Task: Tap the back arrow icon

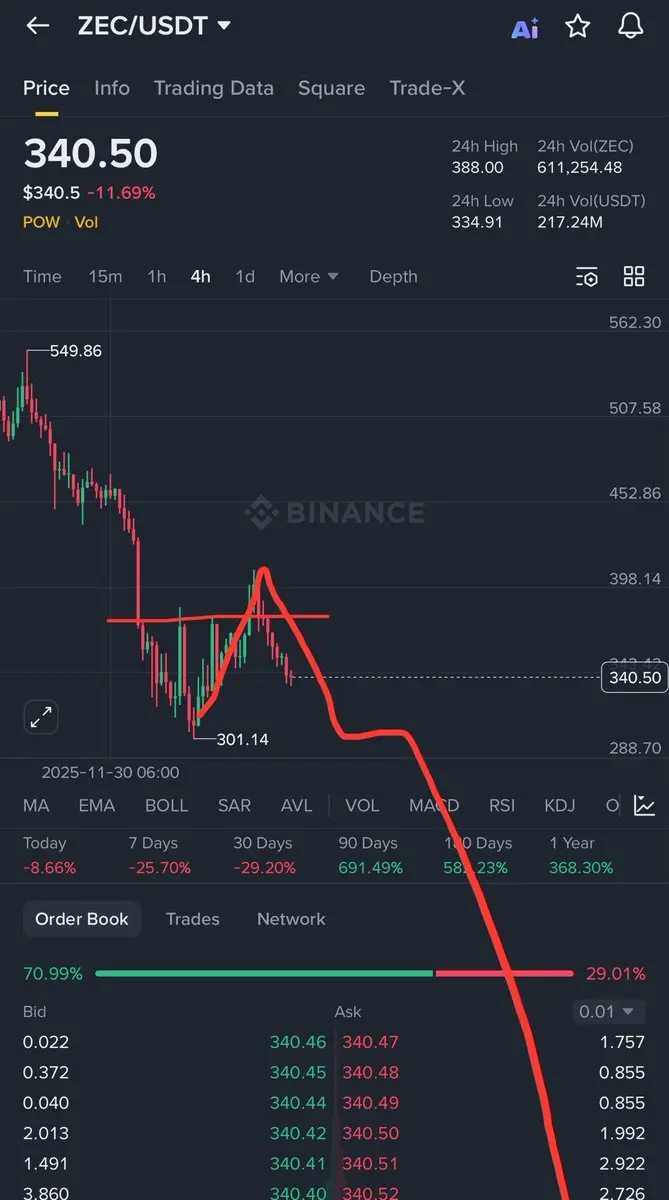Action: click(x=38, y=26)
